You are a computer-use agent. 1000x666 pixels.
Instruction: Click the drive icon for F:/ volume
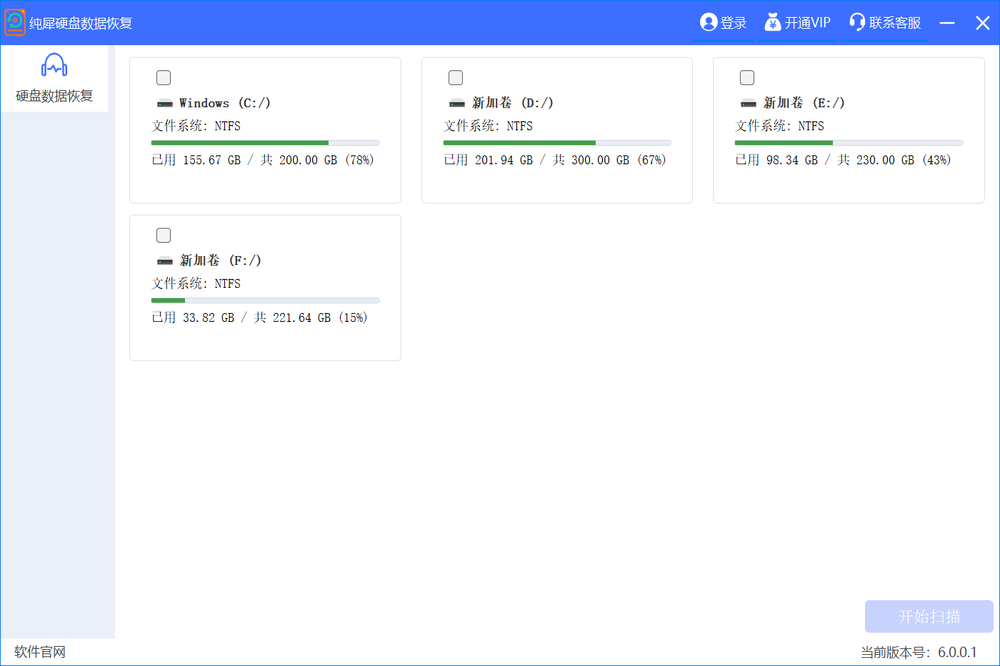point(165,260)
